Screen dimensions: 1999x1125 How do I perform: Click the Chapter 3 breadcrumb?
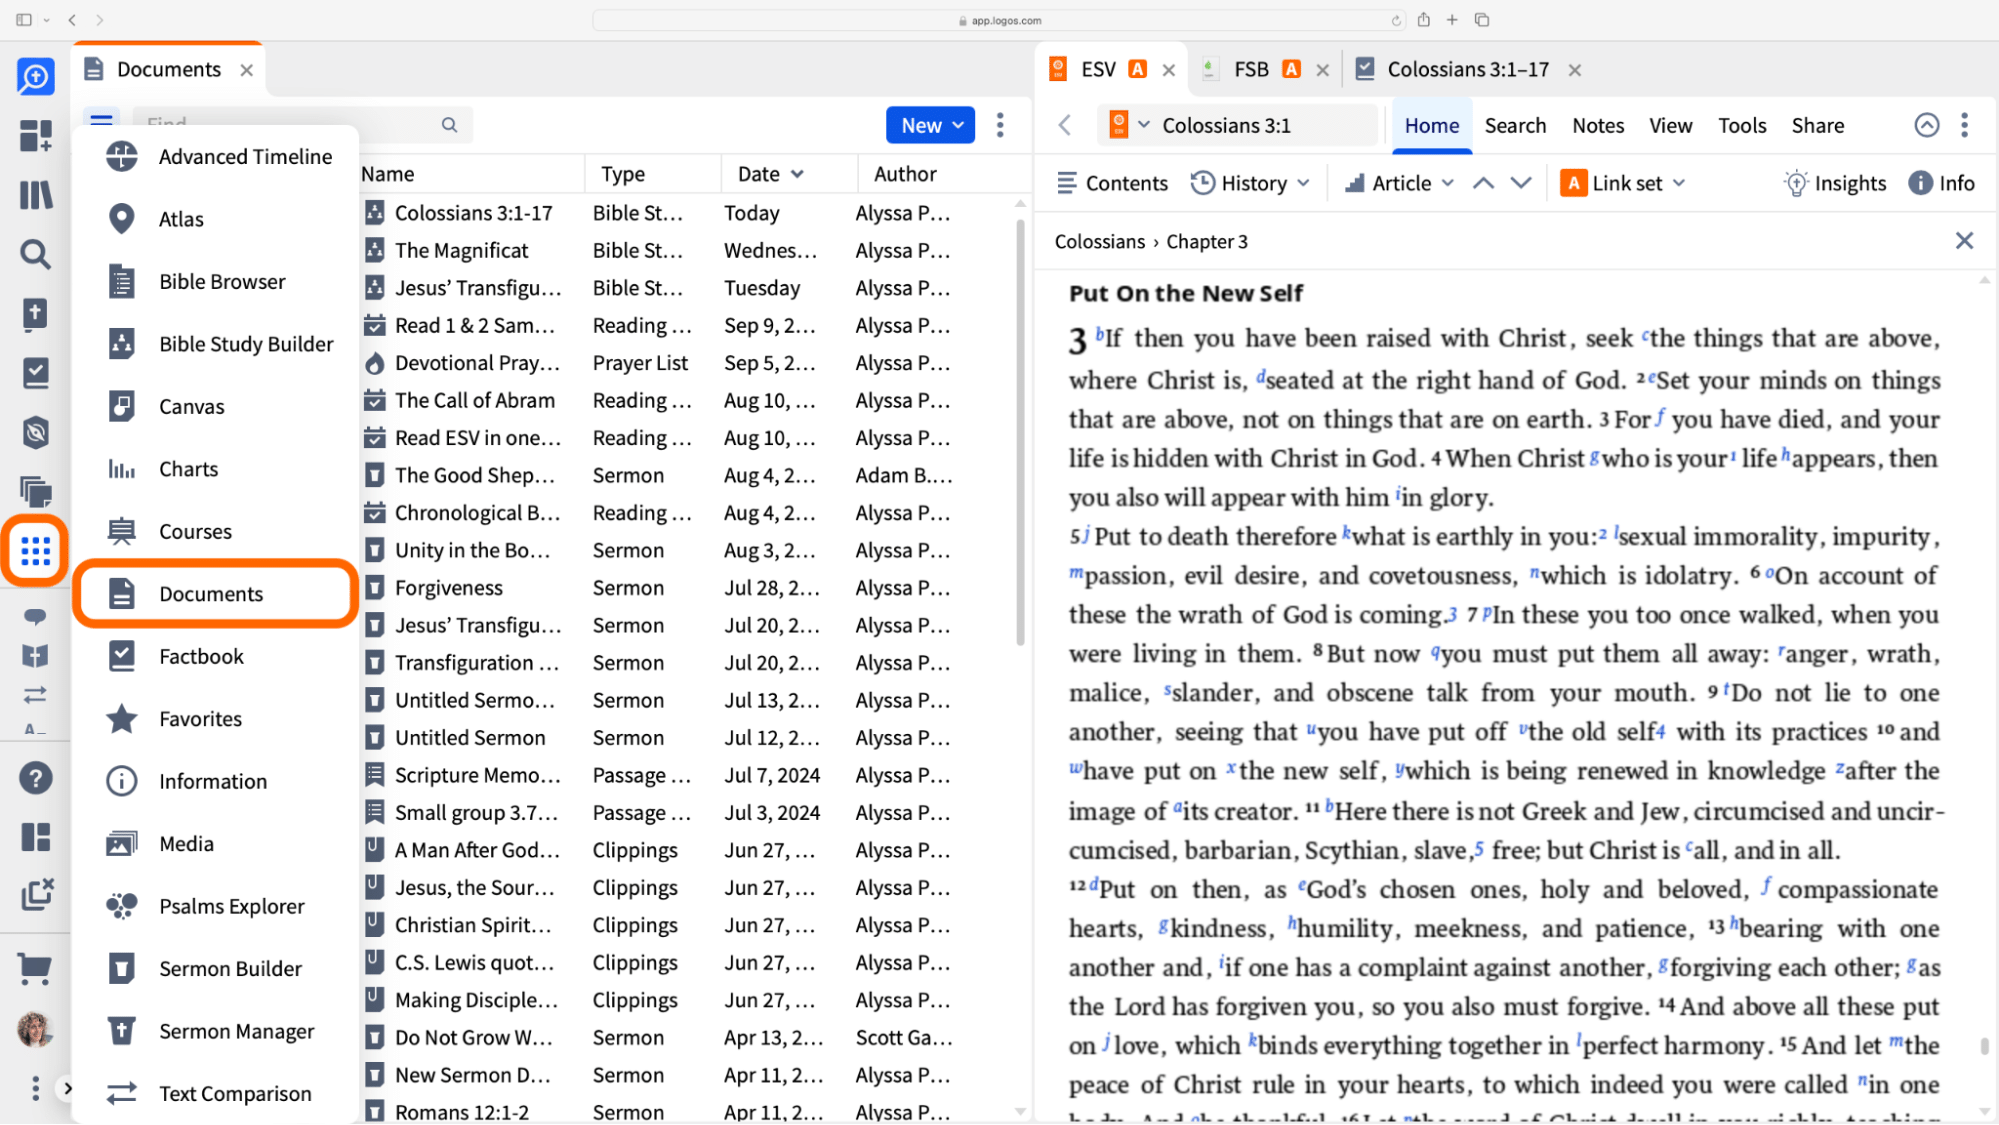(1206, 241)
